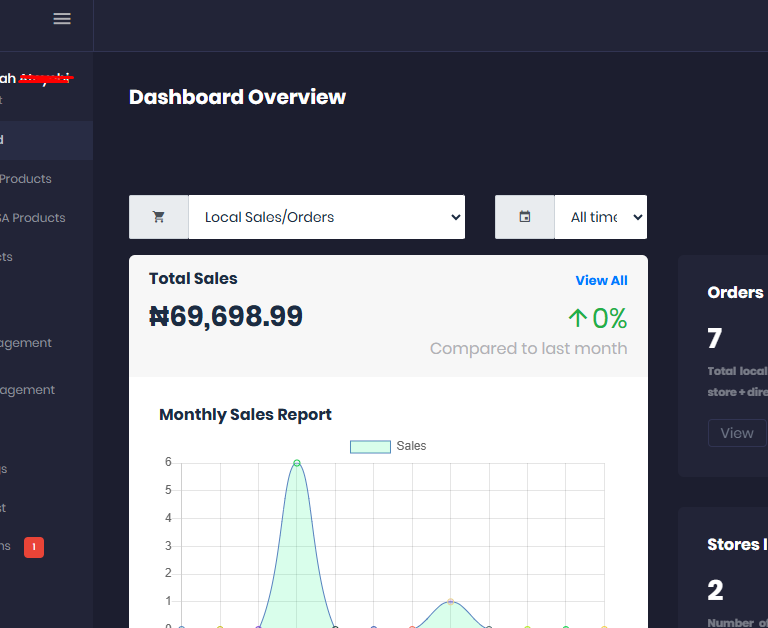Click the Orders count number 7
Image resolution: width=768 pixels, height=628 pixels.
tap(714, 339)
